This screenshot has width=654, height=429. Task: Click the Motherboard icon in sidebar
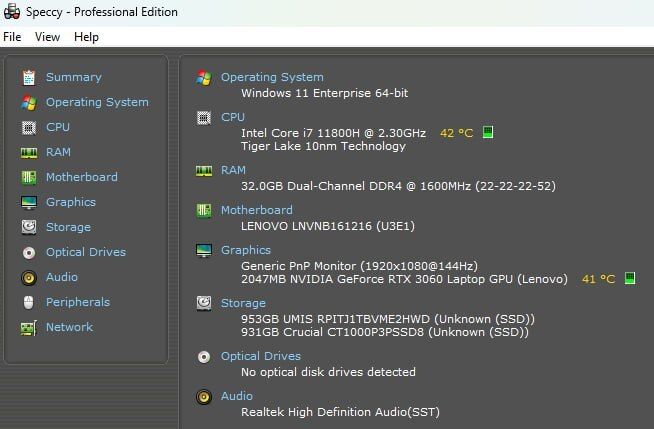coord(29,177)
